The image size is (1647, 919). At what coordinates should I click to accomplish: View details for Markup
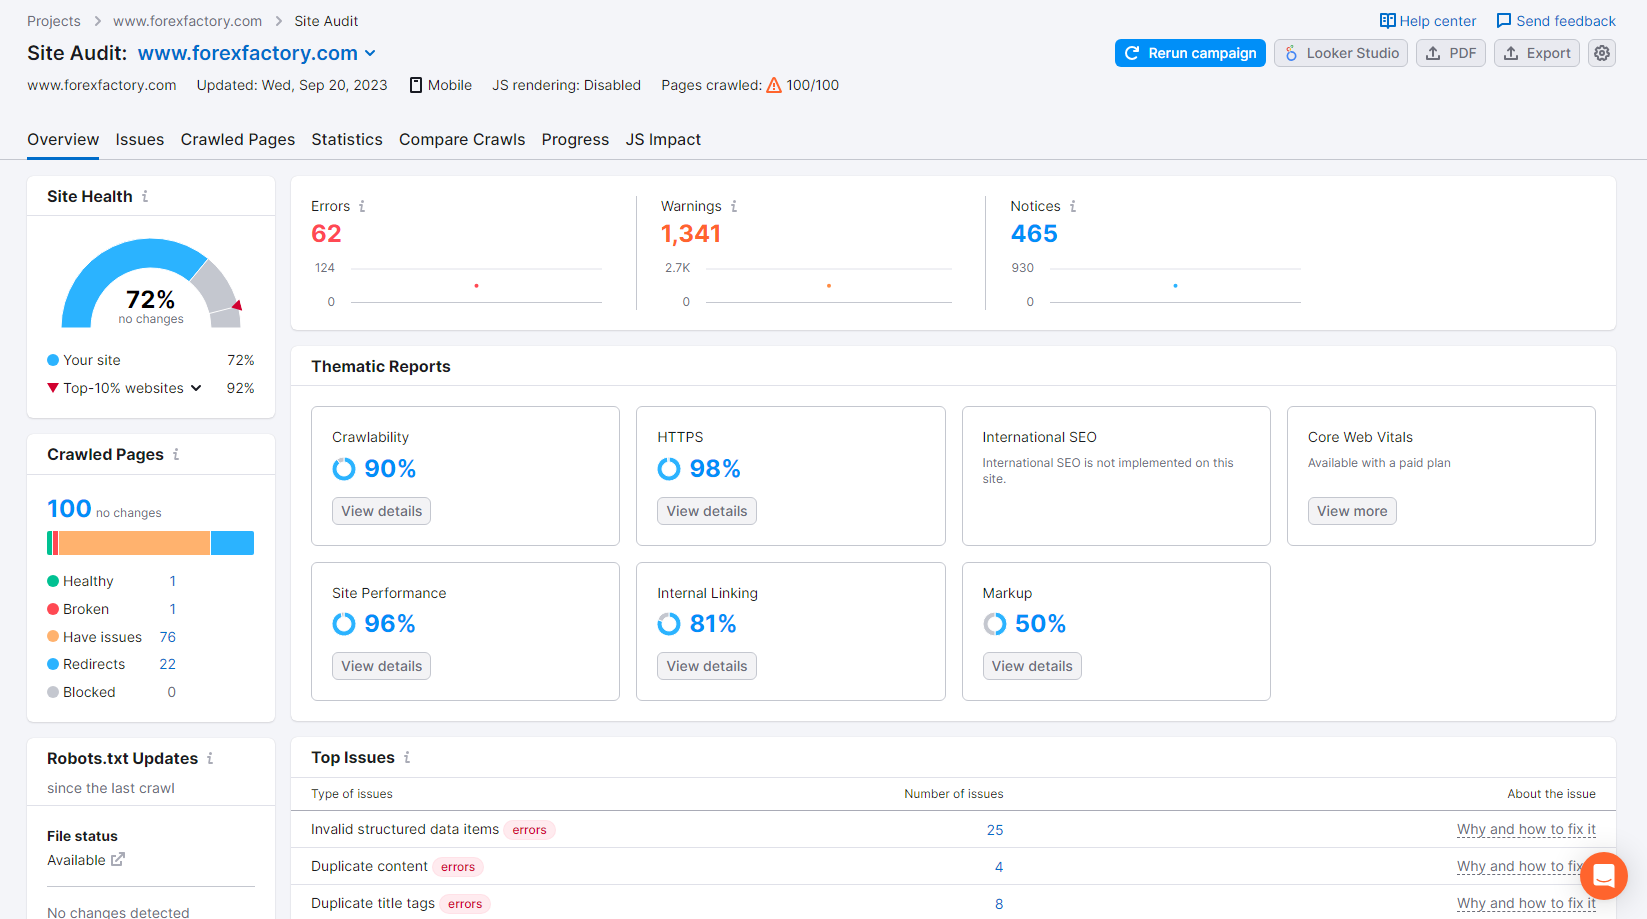pyautogui.click(x=1032, y=666)
